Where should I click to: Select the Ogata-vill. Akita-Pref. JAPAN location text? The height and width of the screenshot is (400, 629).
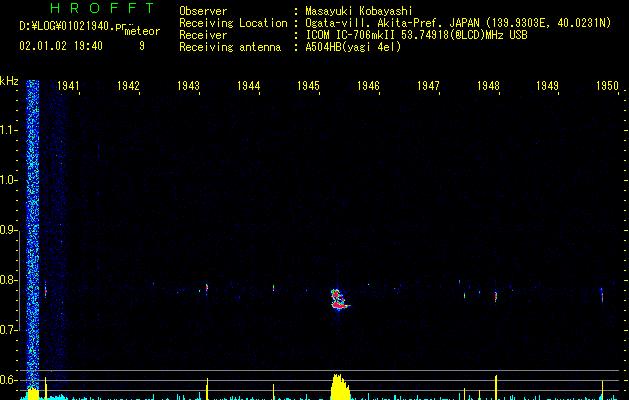coord(458,23)
